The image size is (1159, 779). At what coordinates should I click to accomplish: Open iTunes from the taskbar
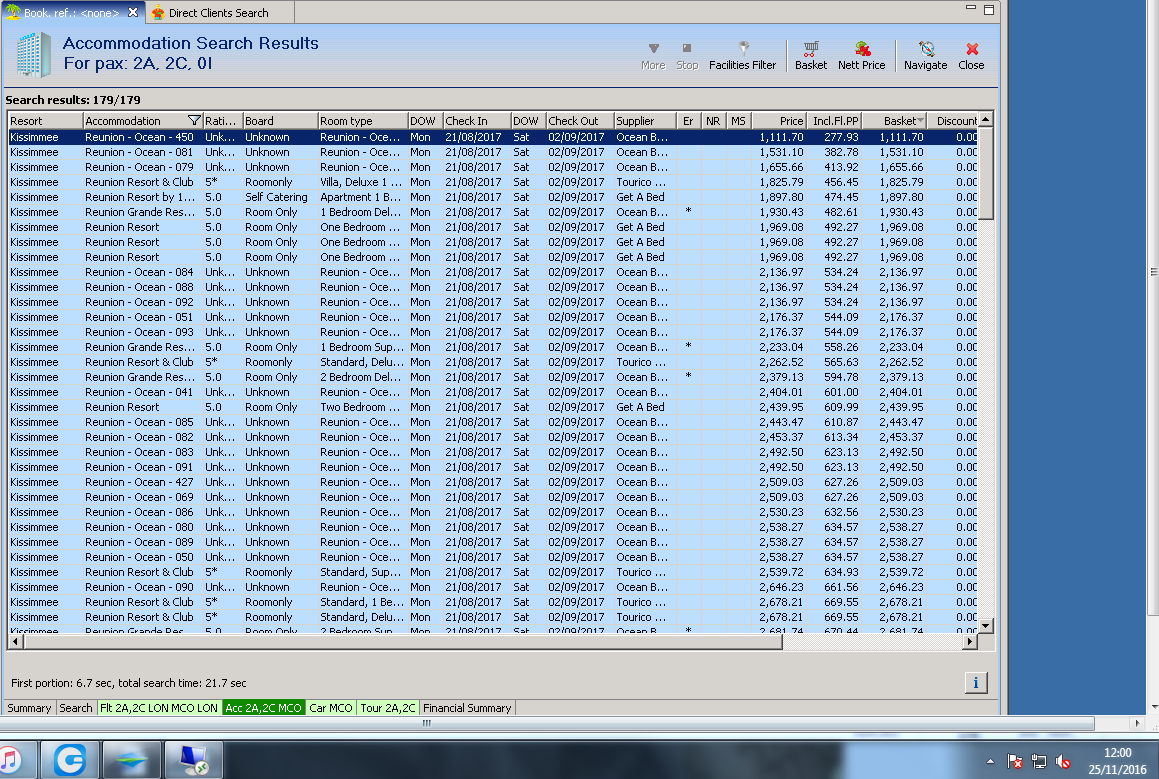(x=10, y=761)
